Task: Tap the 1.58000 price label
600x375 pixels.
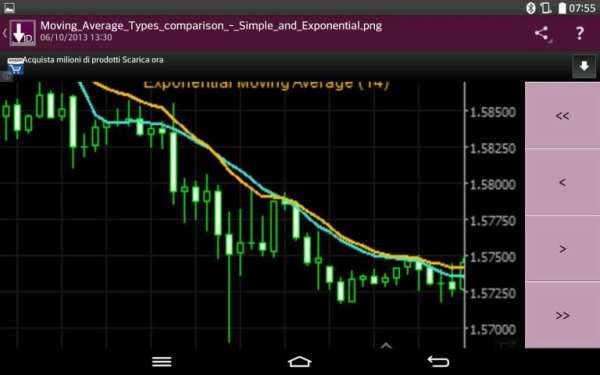Action: point(492,184)
